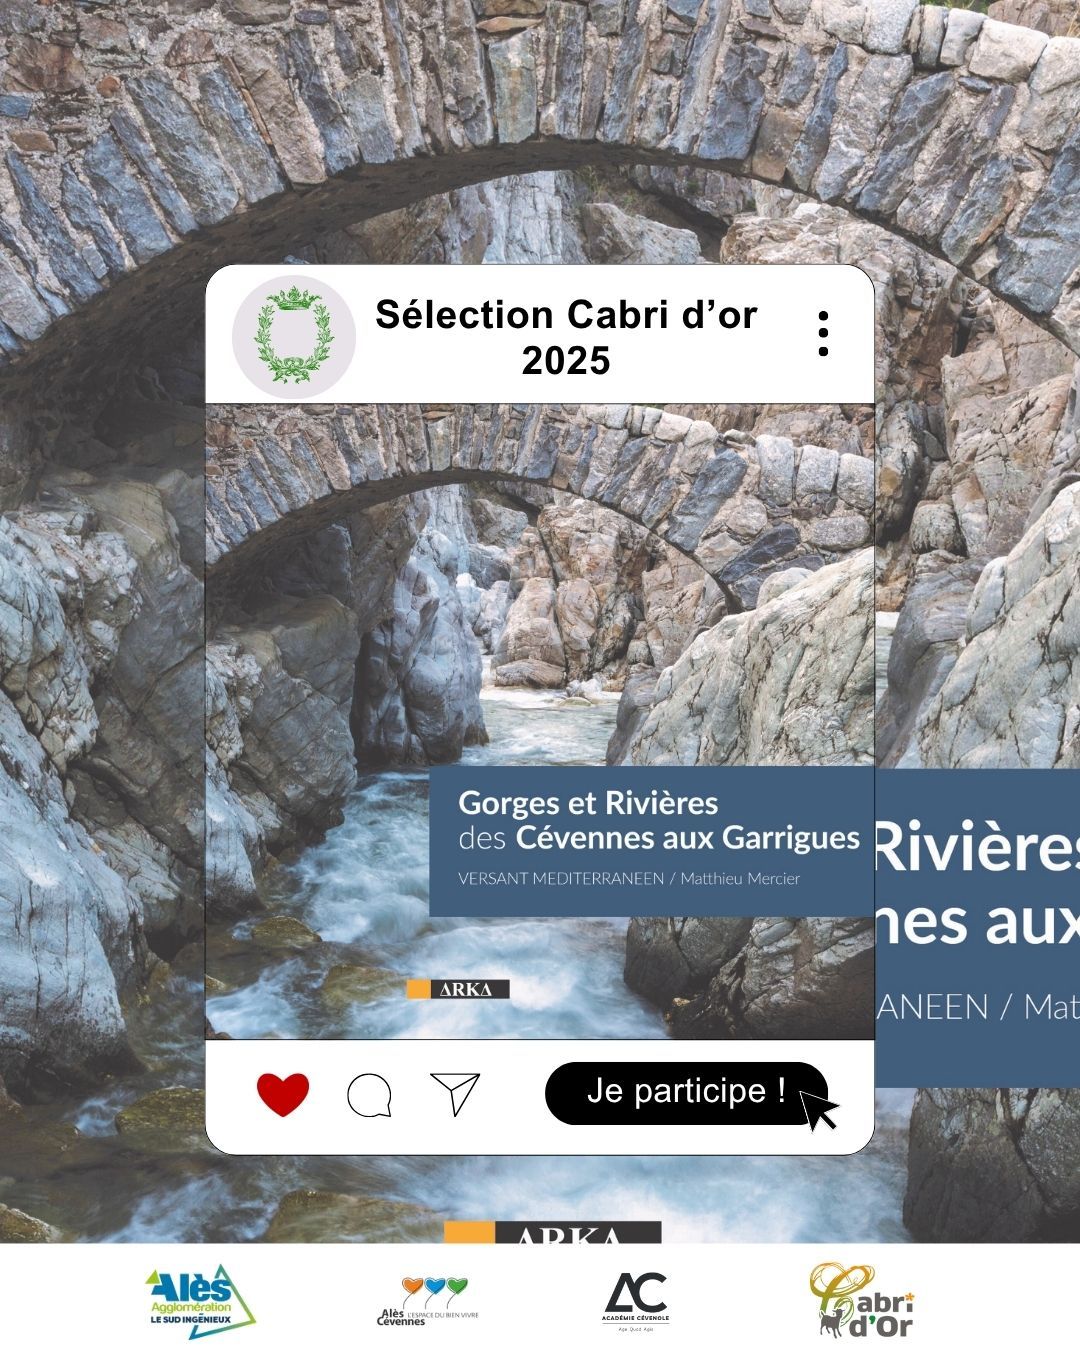Click the Sélection Cabri d'or 2025 title
This screenshot has width=1080, height=1350.
(566, 337)
